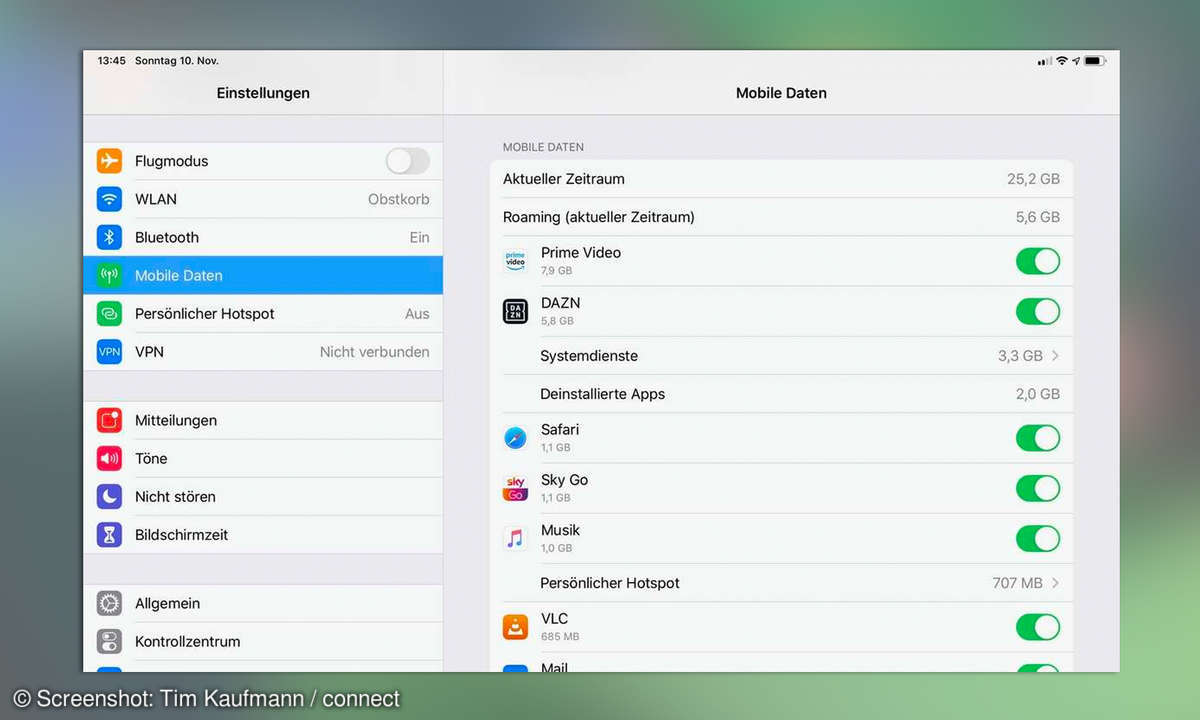The width and height of the screenshot is (1200, 720).
Task: Tap the VPN icon in sidebar
Action: click(x=109, y=352)
